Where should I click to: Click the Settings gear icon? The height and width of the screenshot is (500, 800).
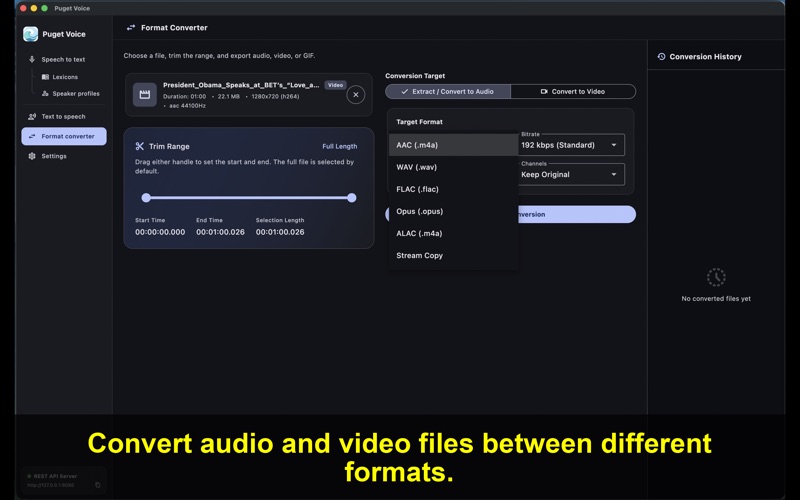[32, 156]
